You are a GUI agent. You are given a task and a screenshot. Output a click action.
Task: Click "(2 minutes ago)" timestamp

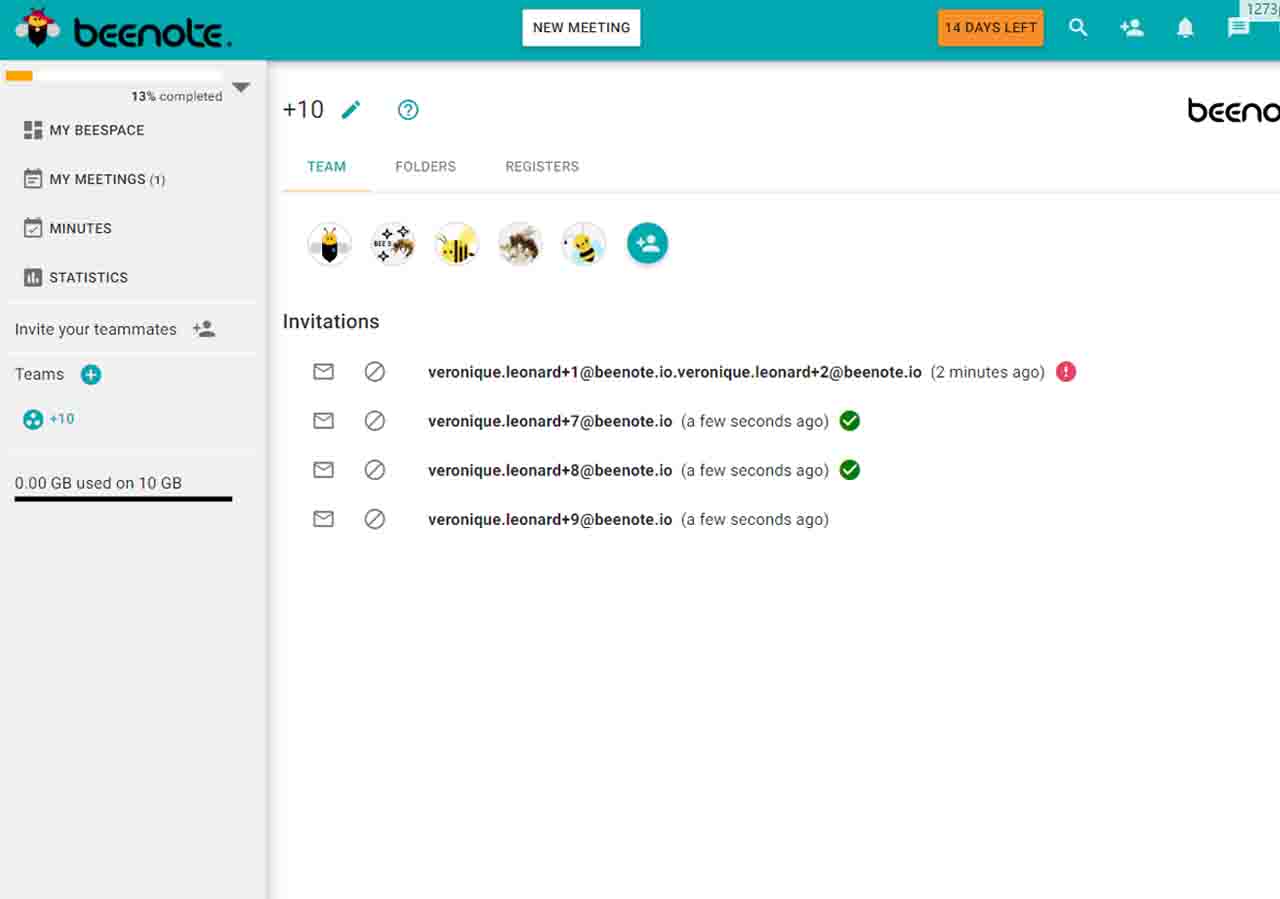pos(988,372)
